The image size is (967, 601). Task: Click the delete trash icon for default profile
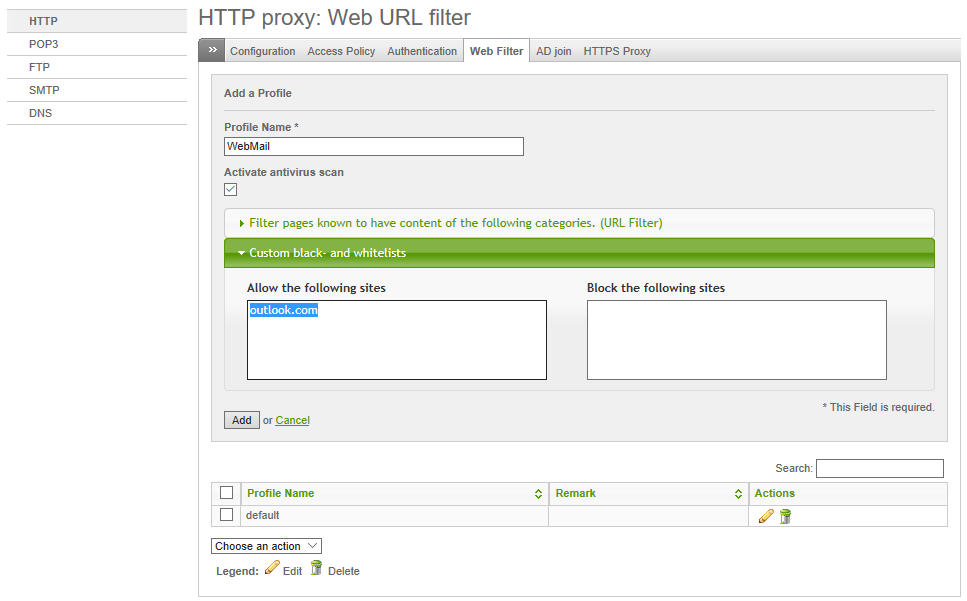tap(785, 516)
